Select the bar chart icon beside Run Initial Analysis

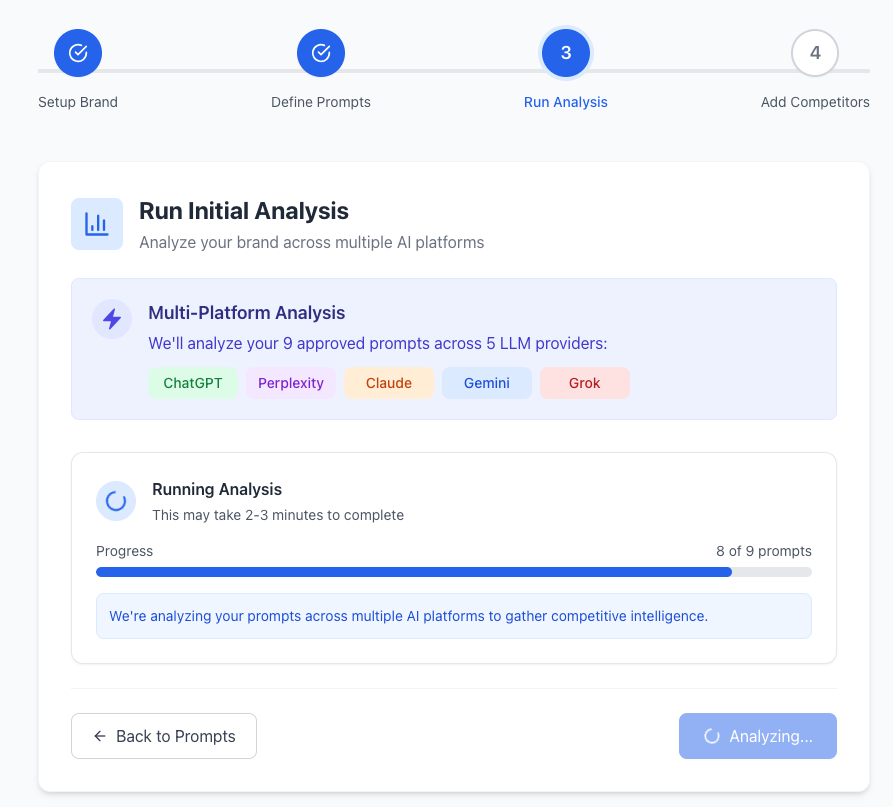pos(96,223)
